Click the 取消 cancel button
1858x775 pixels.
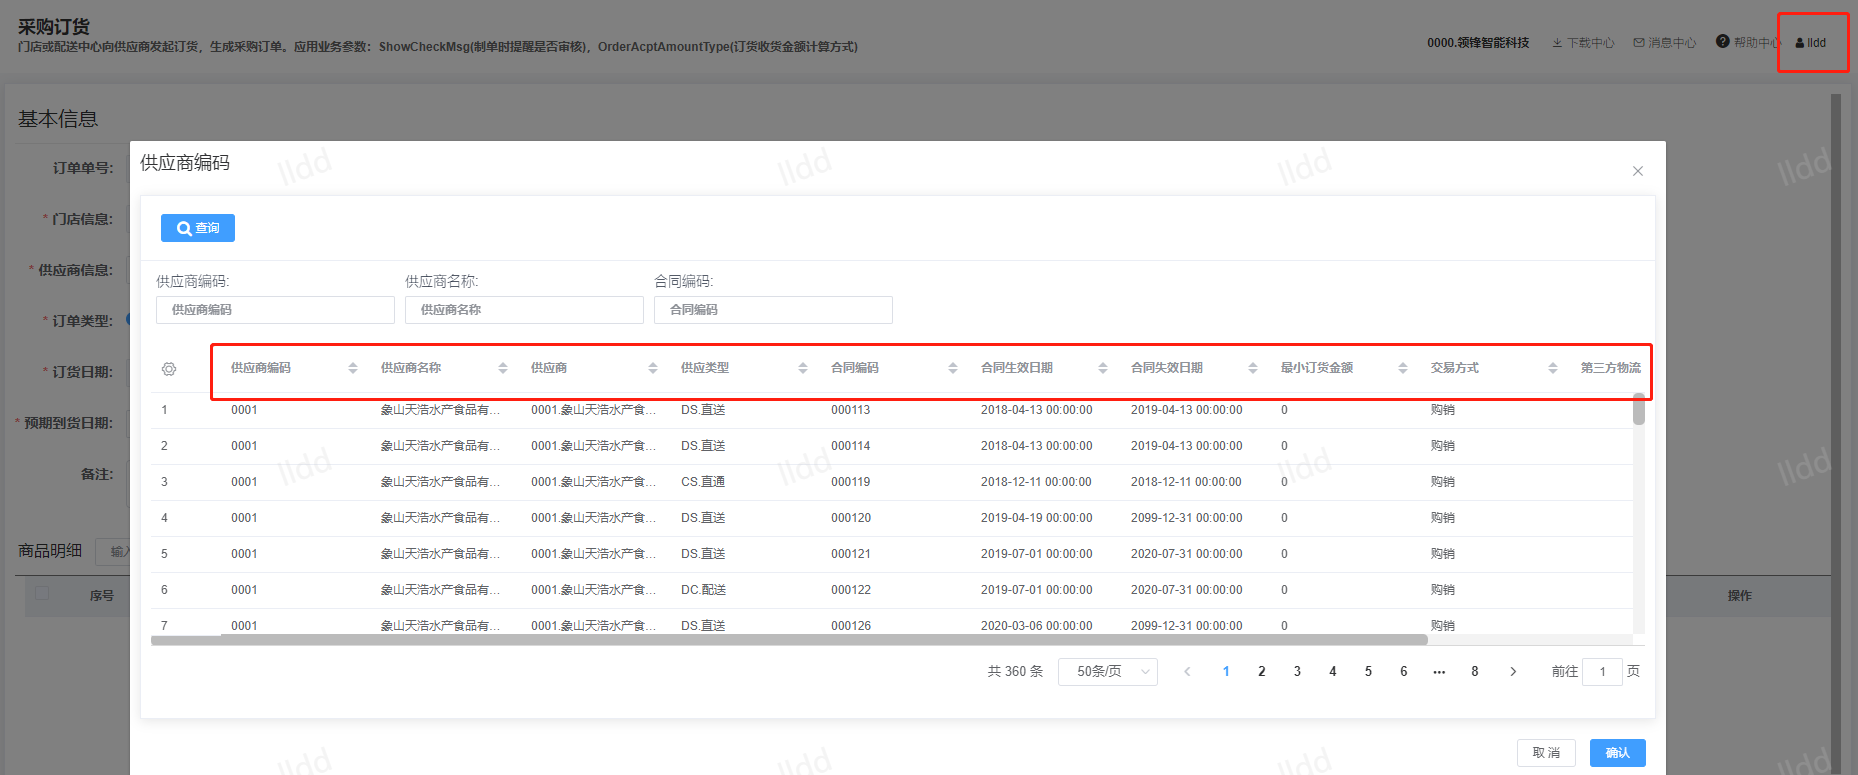(x=1546, y=753)
